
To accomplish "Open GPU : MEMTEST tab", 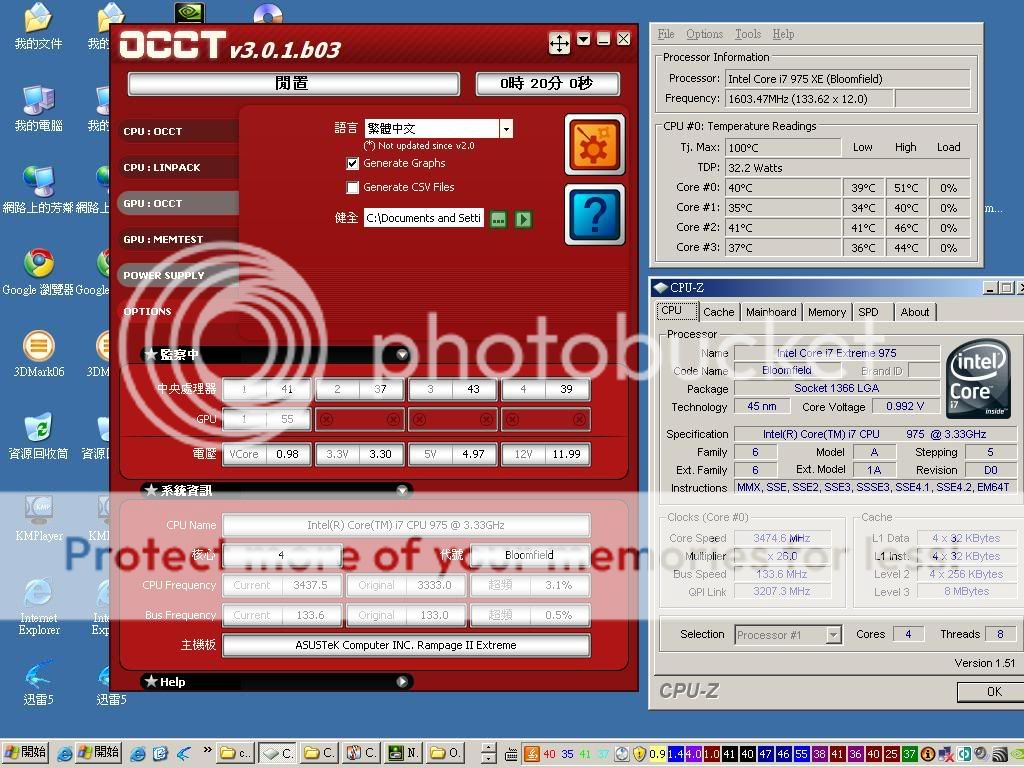I will tap(178, 239).
